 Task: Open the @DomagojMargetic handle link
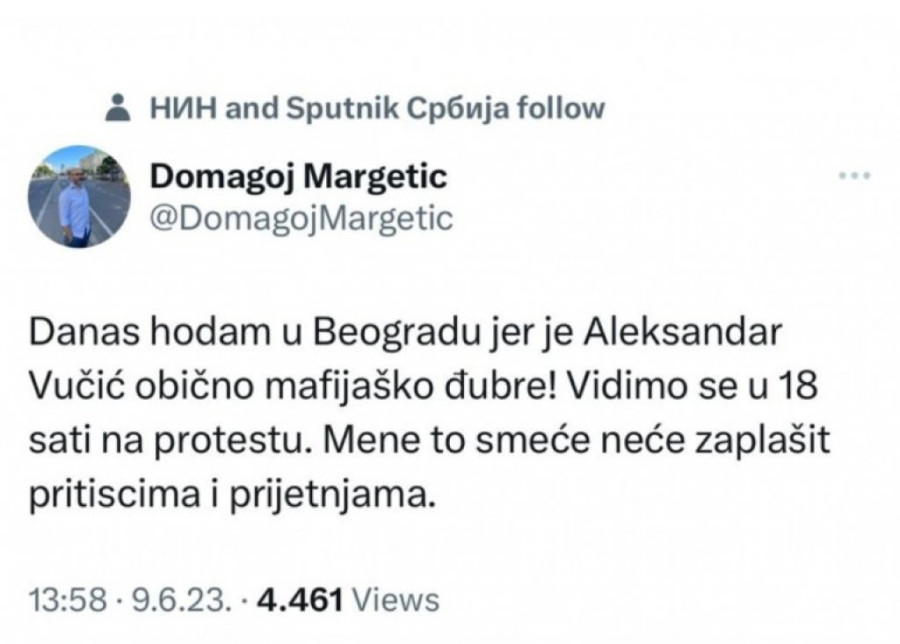pyautogui.click(x=299, y=219)
